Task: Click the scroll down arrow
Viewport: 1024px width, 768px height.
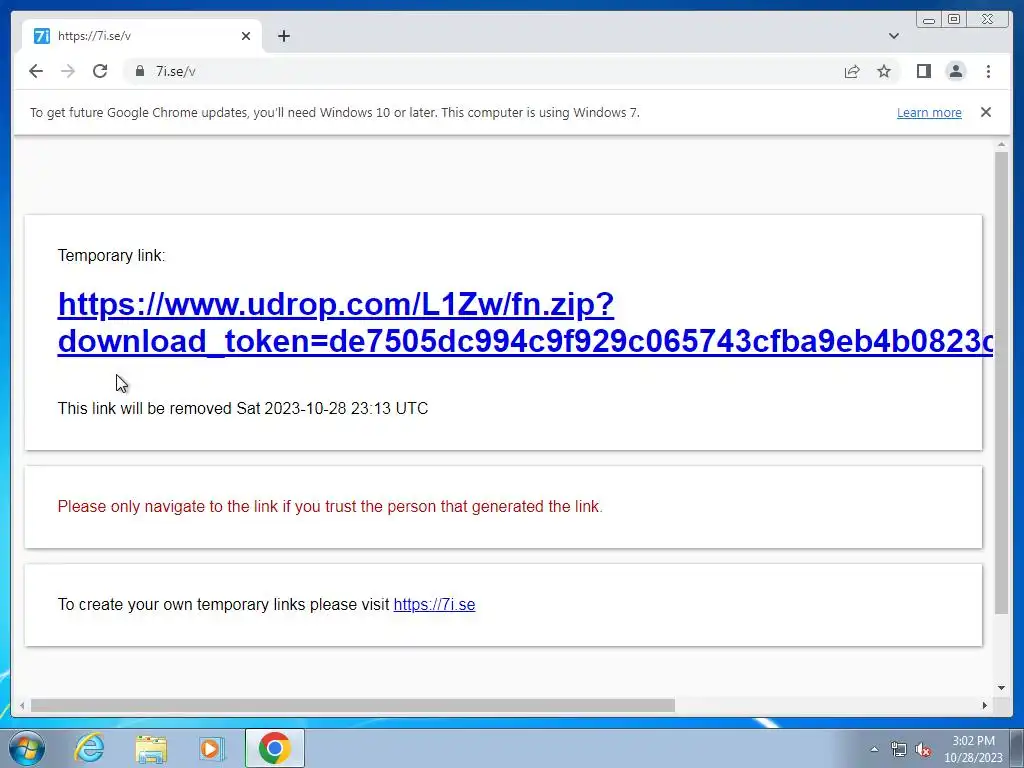Action: (1001, 688)
